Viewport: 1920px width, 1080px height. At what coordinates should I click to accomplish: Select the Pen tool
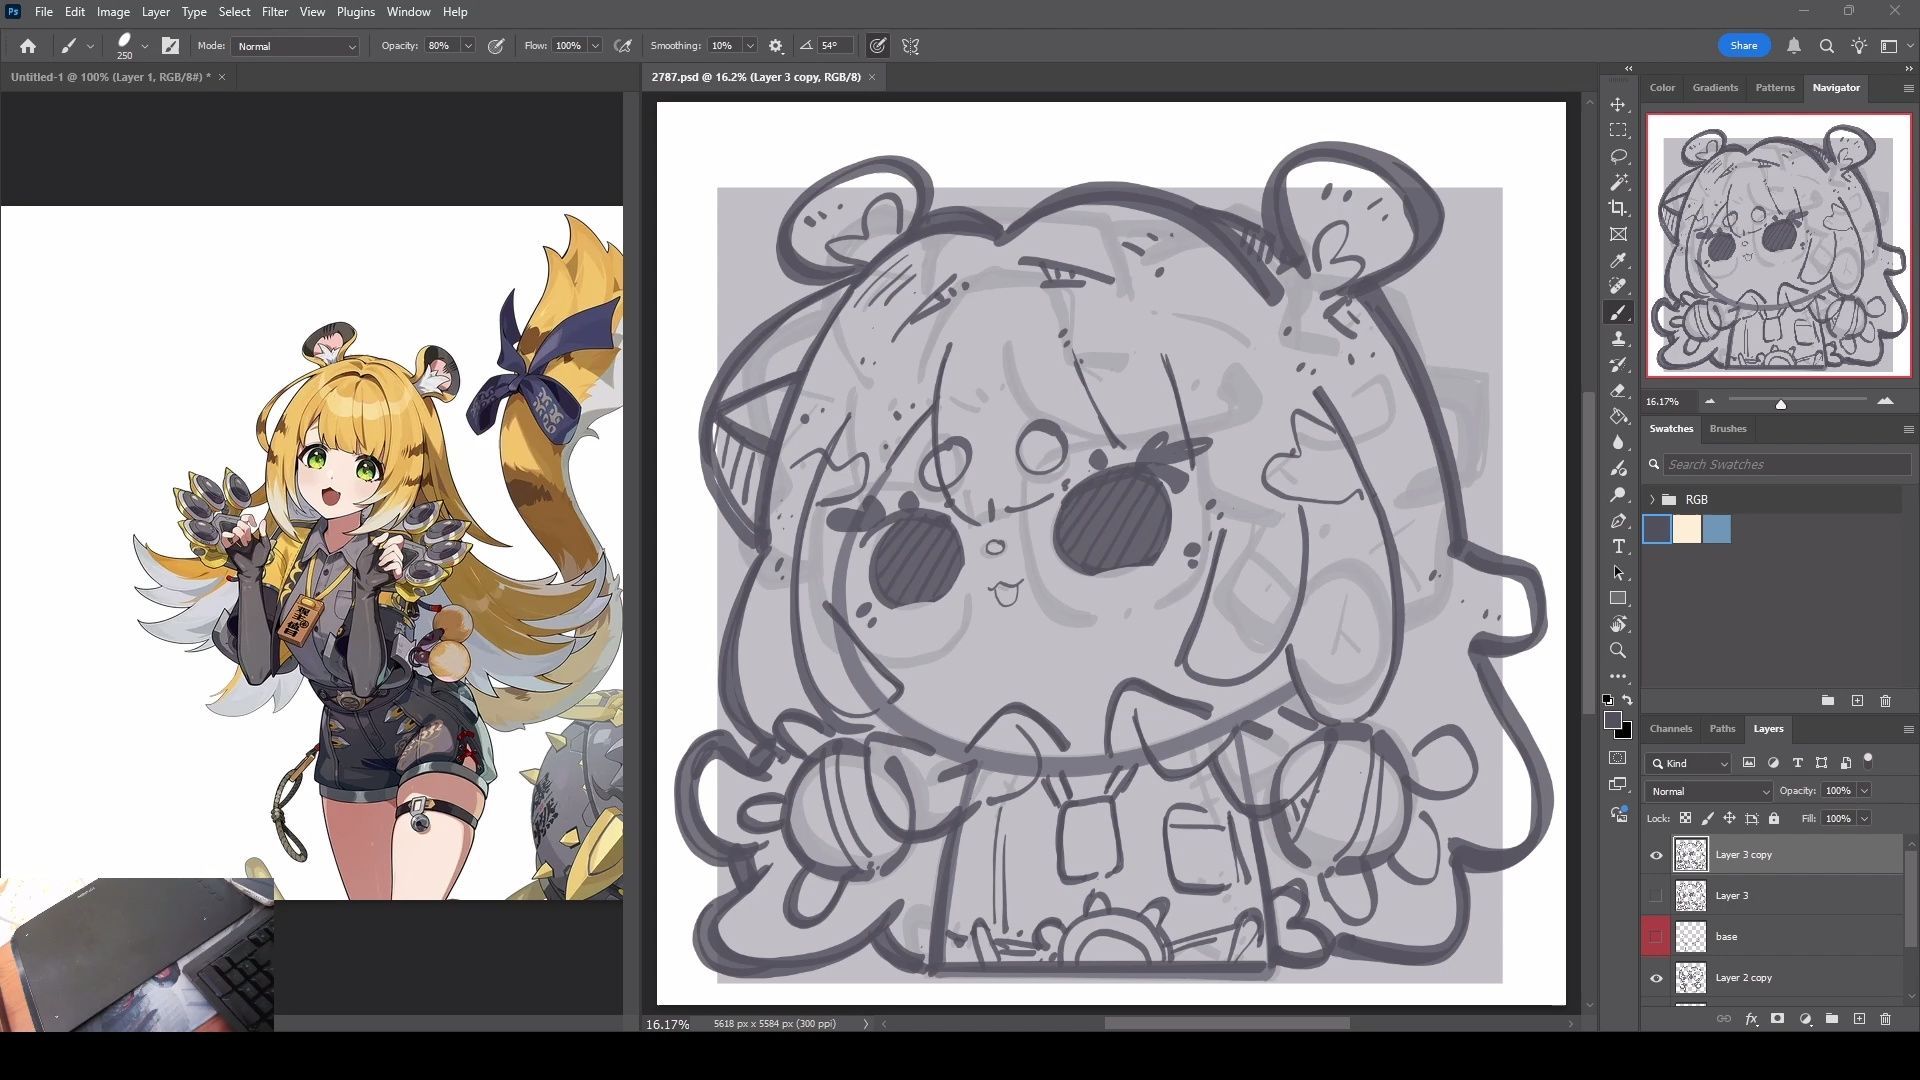[1618, 522]
